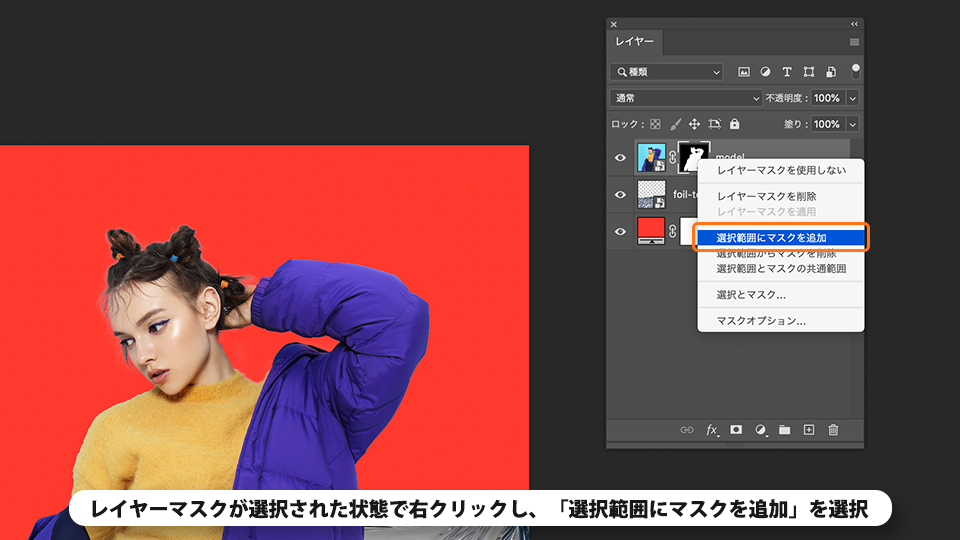Toggle mask link on model layer
The width and height of the screenshot is (960, 540).
[x=672, y=157]
